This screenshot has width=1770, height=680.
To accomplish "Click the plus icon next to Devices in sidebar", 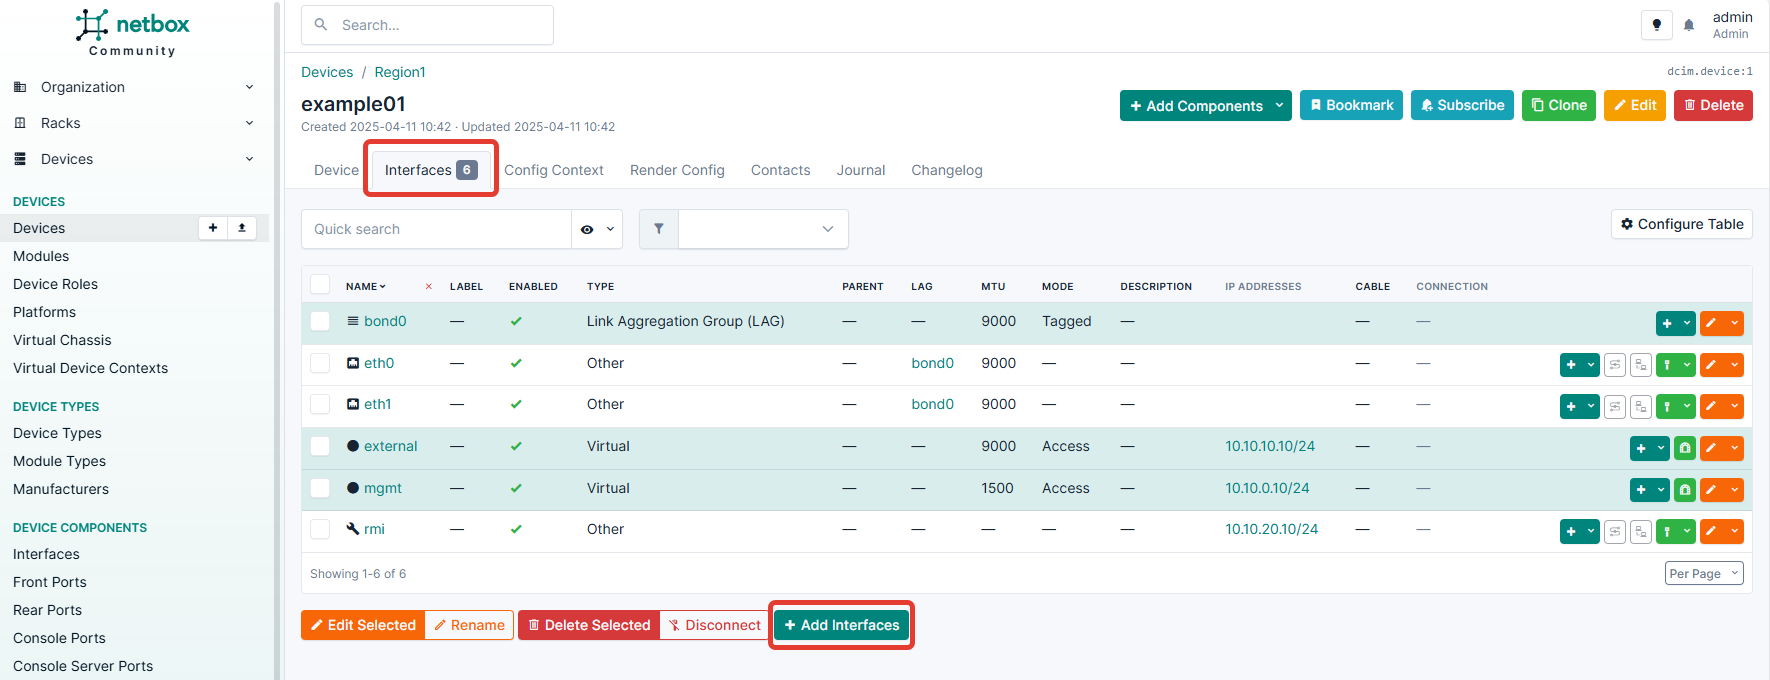I will 213,228.
